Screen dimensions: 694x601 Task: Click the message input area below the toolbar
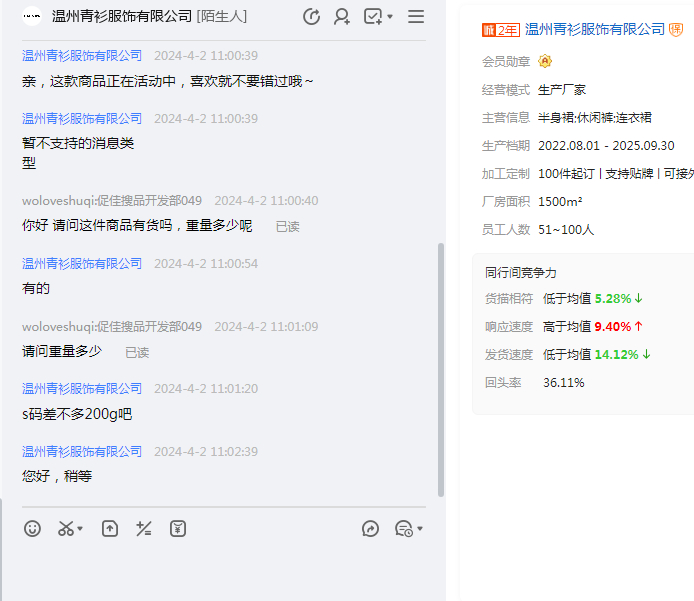pos(220,572)
